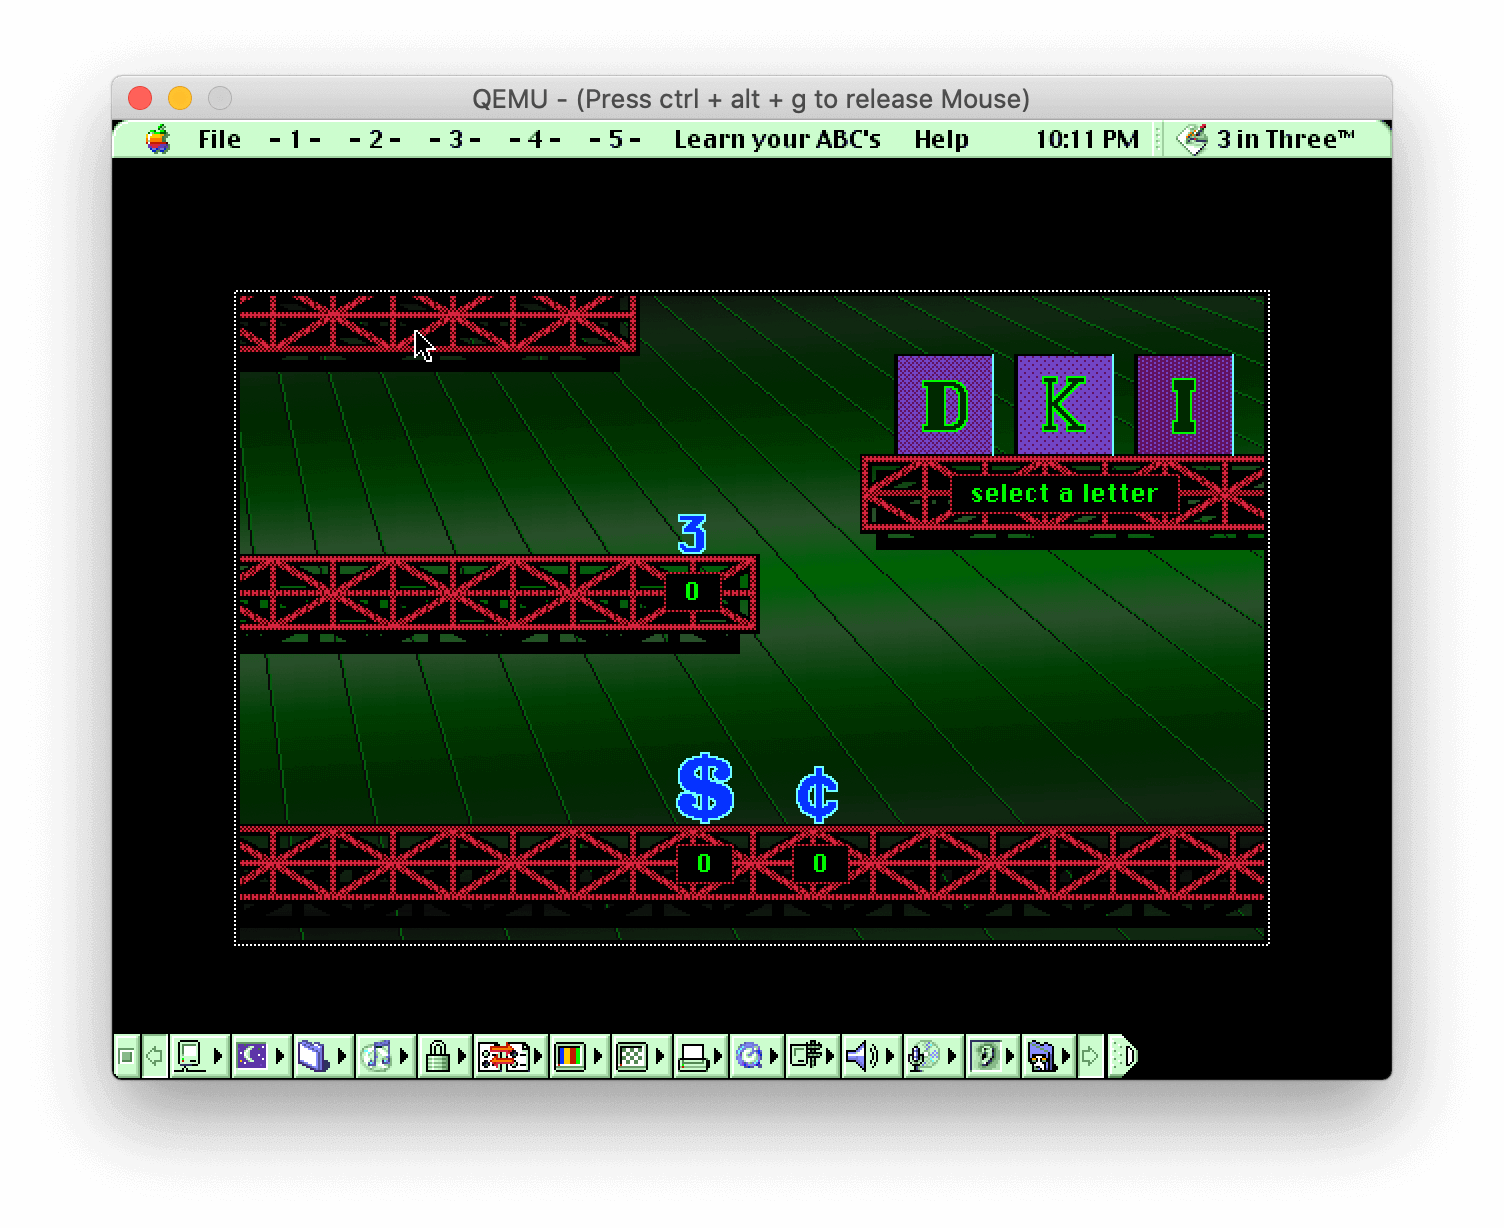Screen dimensions: 1504x1228
Task: Click the Control Strip left scroll arrow
Action: [x=155, y=1056]
